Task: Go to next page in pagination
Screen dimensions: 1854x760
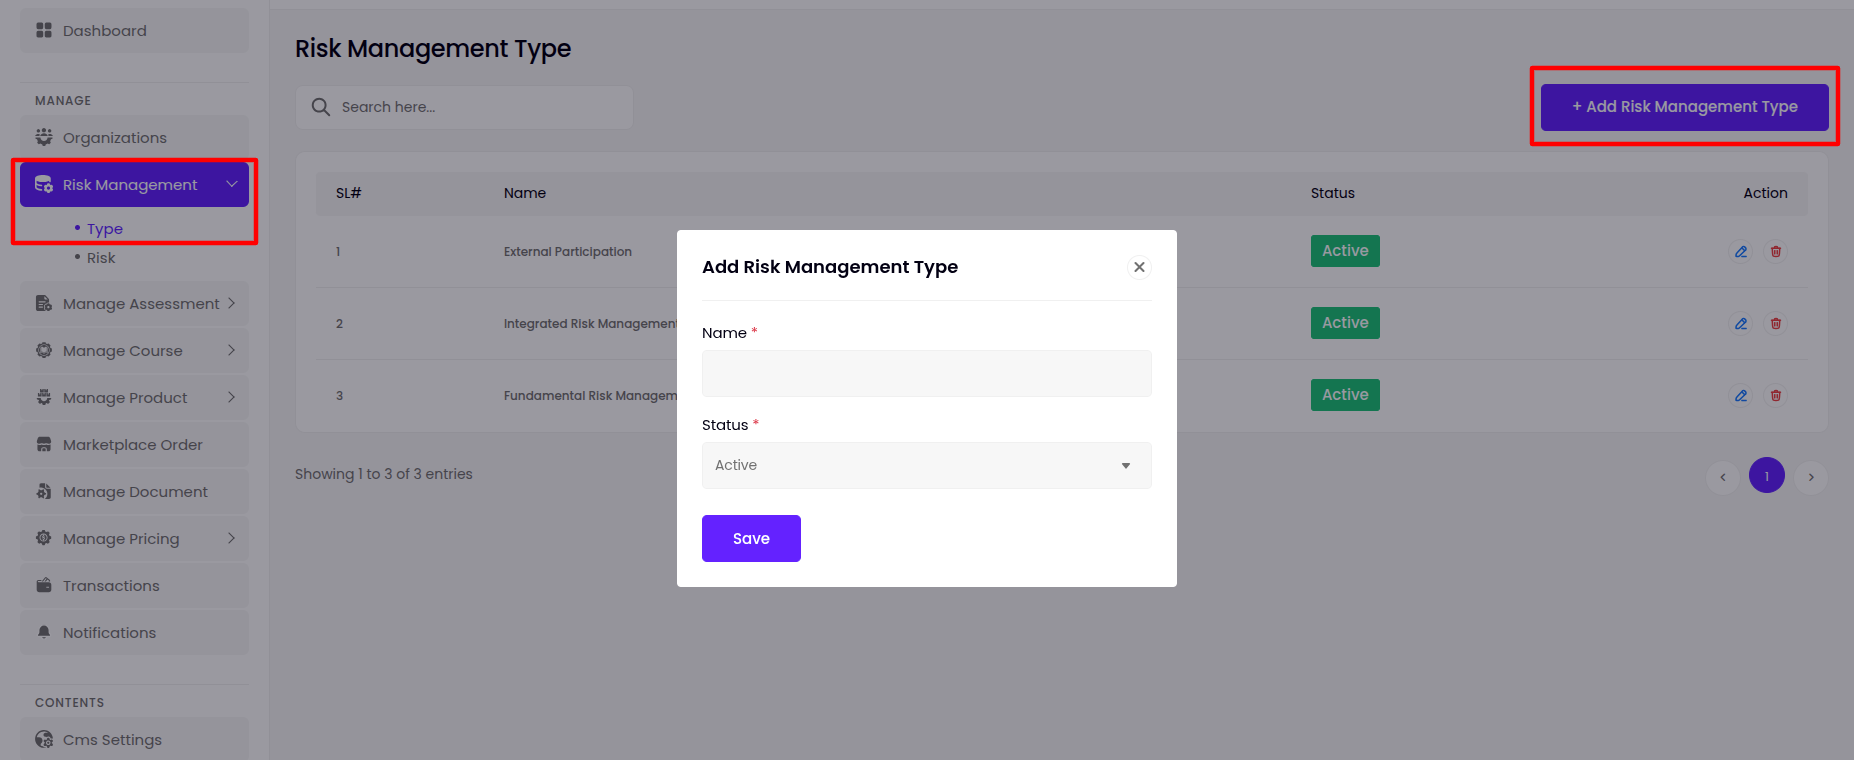Action: click(1811, 477)
